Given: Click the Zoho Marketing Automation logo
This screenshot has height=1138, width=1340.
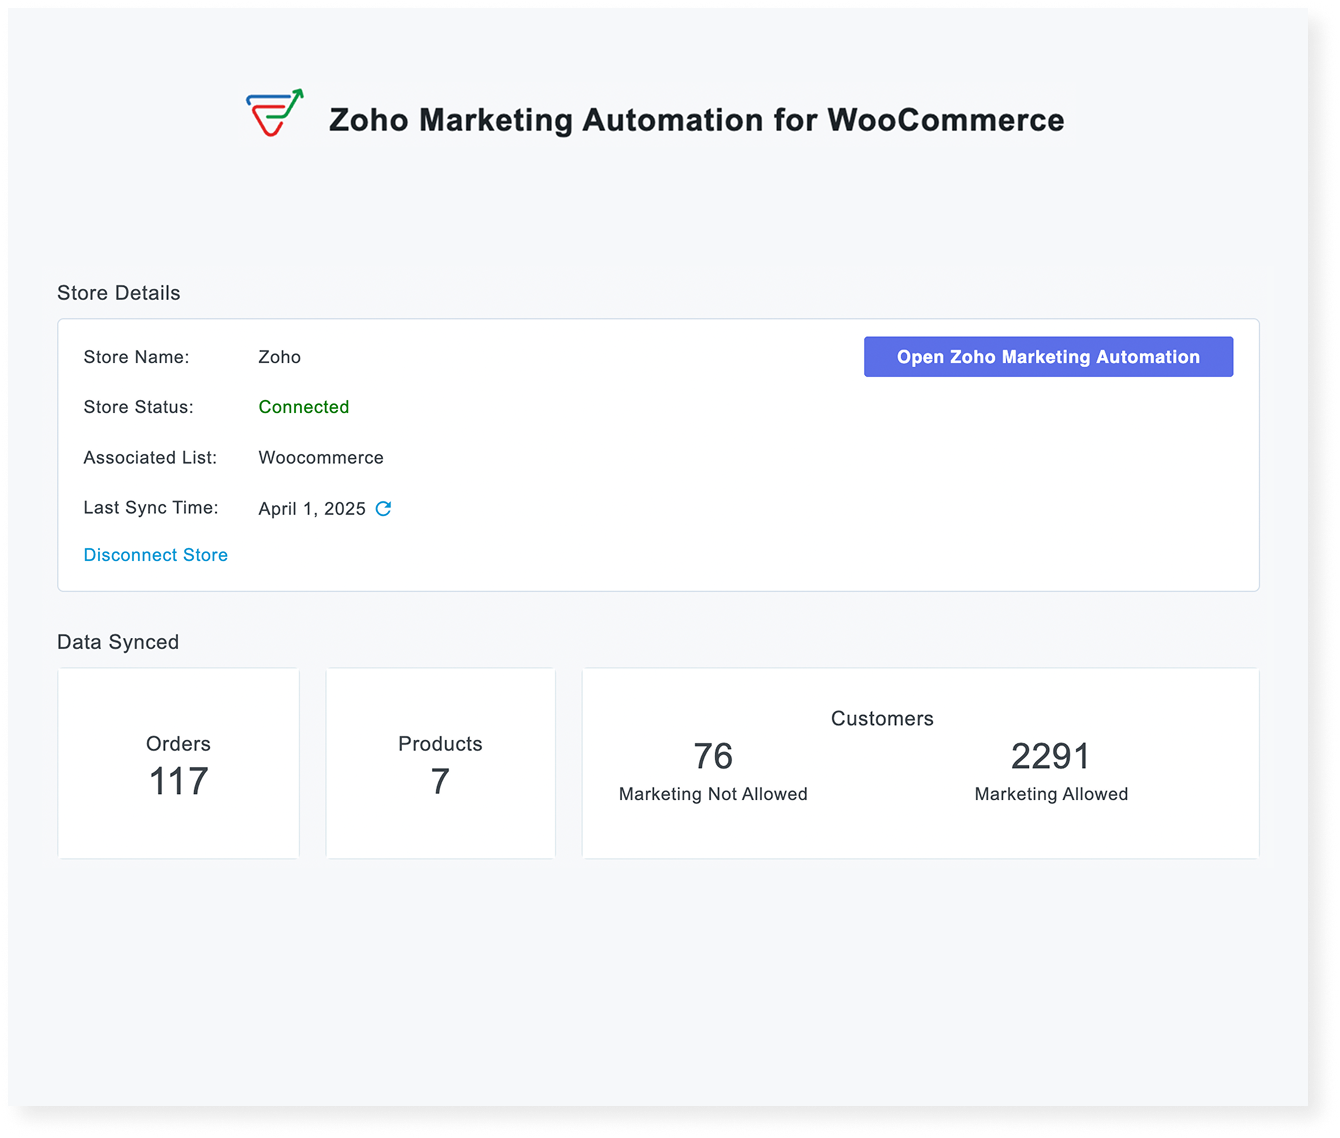Looking at the screenshot, I should 275,112.
